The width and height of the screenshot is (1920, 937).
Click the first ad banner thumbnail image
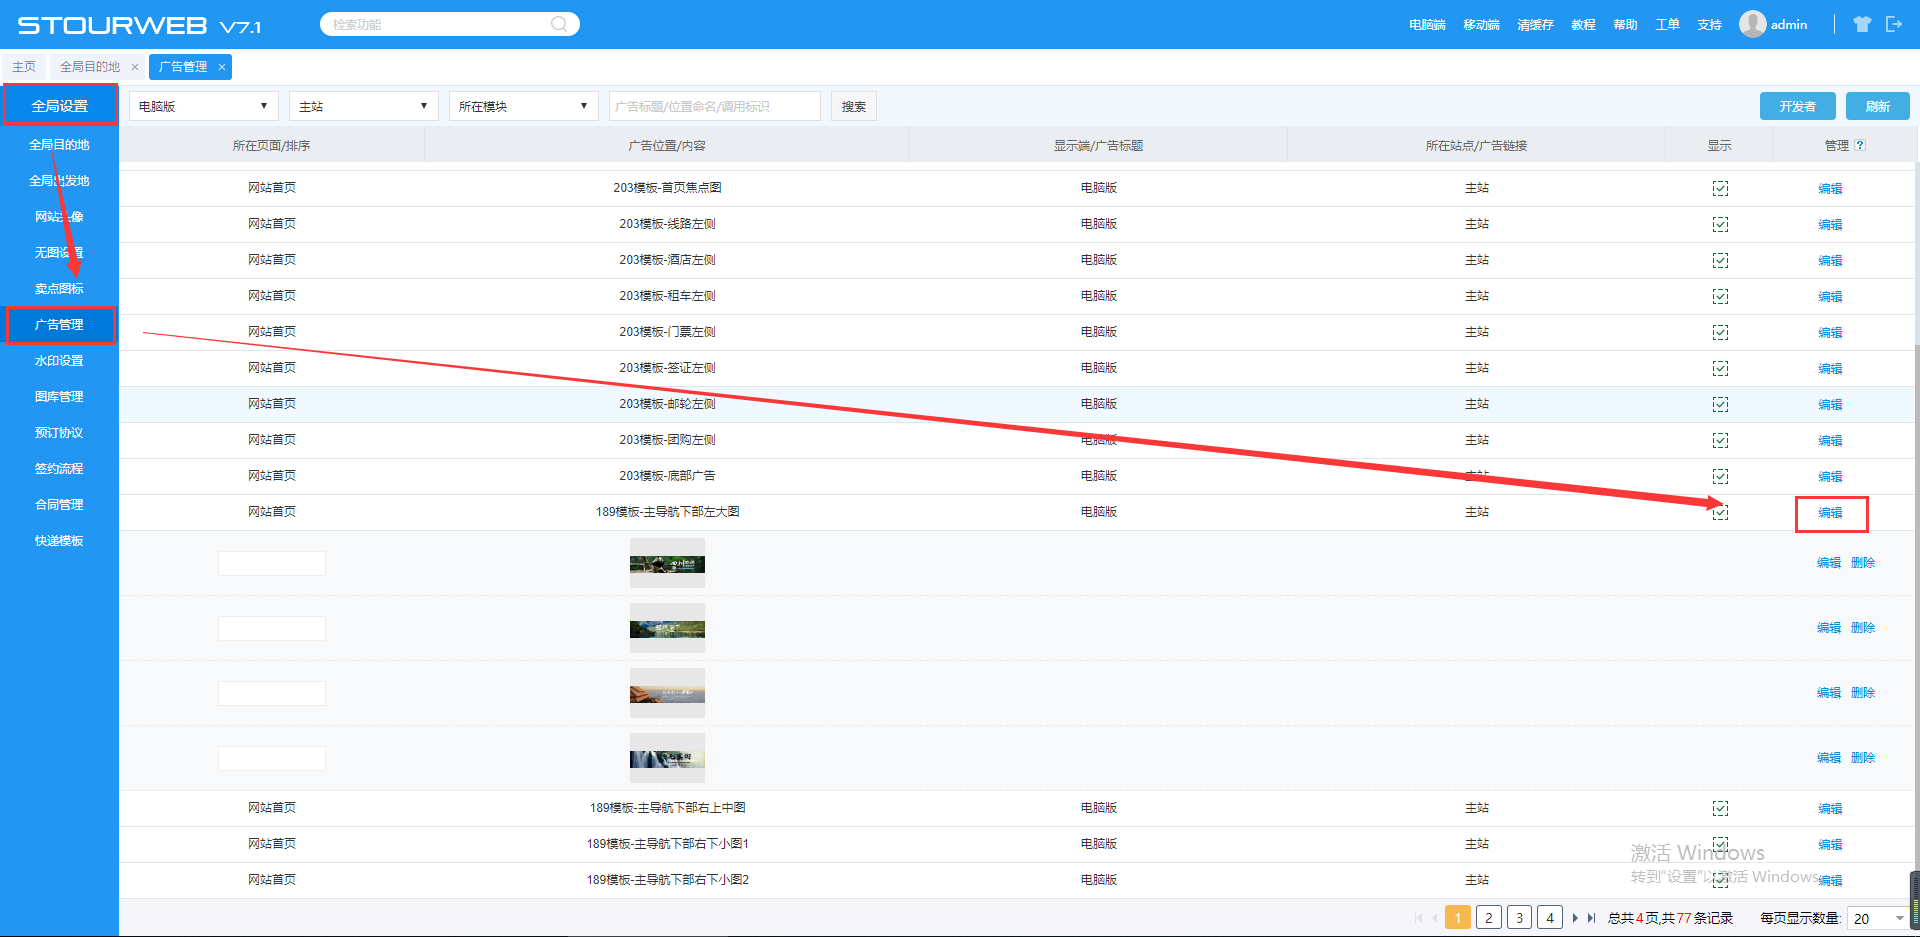(667, 564)
